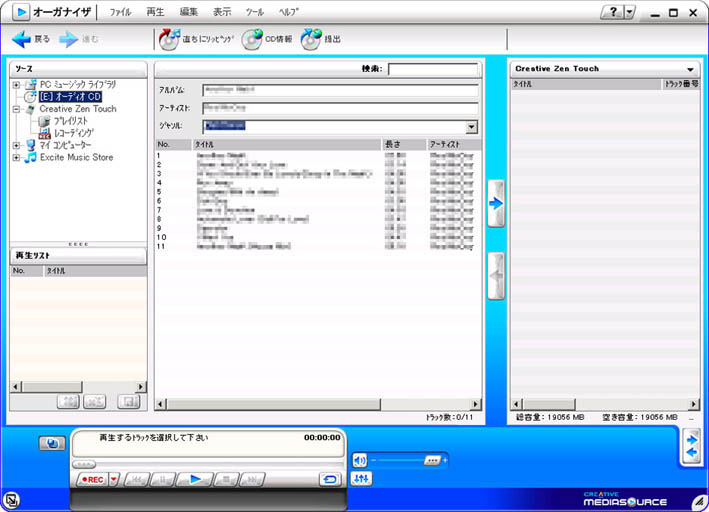
Task: Toggle the repeat playback button
Action: click(x=330, y=480)
